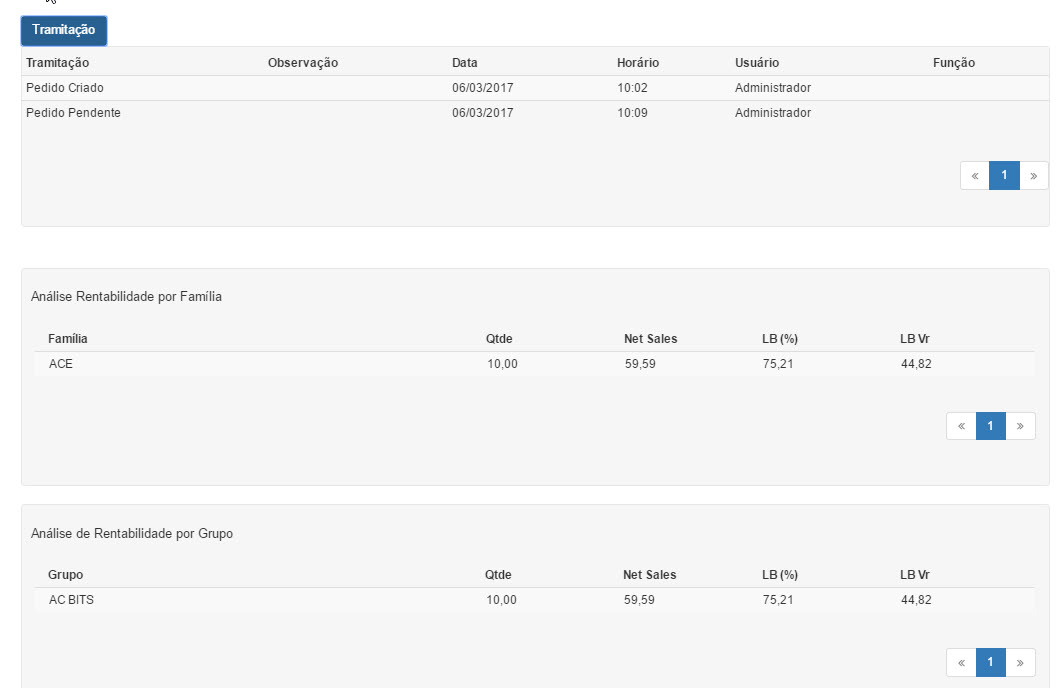Click the Data column header
1064x688 pixels.
click(x=465, y=62)
